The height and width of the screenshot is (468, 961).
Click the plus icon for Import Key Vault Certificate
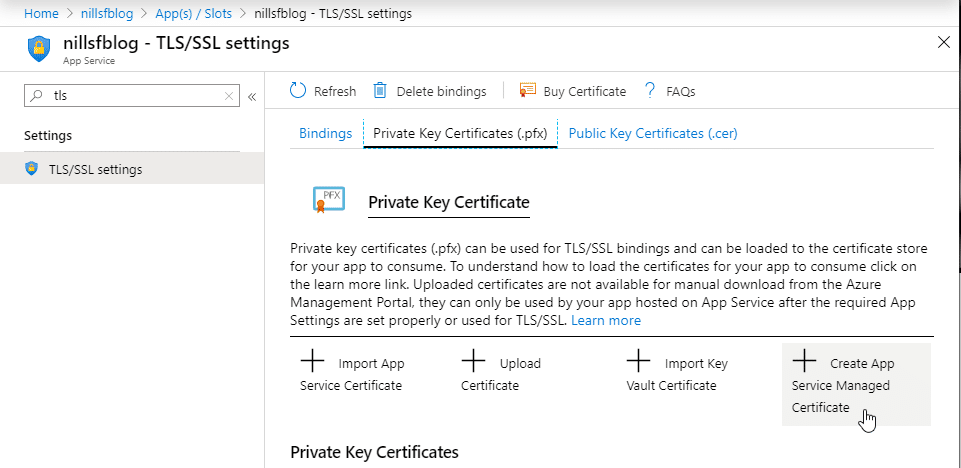click(639, 361)
